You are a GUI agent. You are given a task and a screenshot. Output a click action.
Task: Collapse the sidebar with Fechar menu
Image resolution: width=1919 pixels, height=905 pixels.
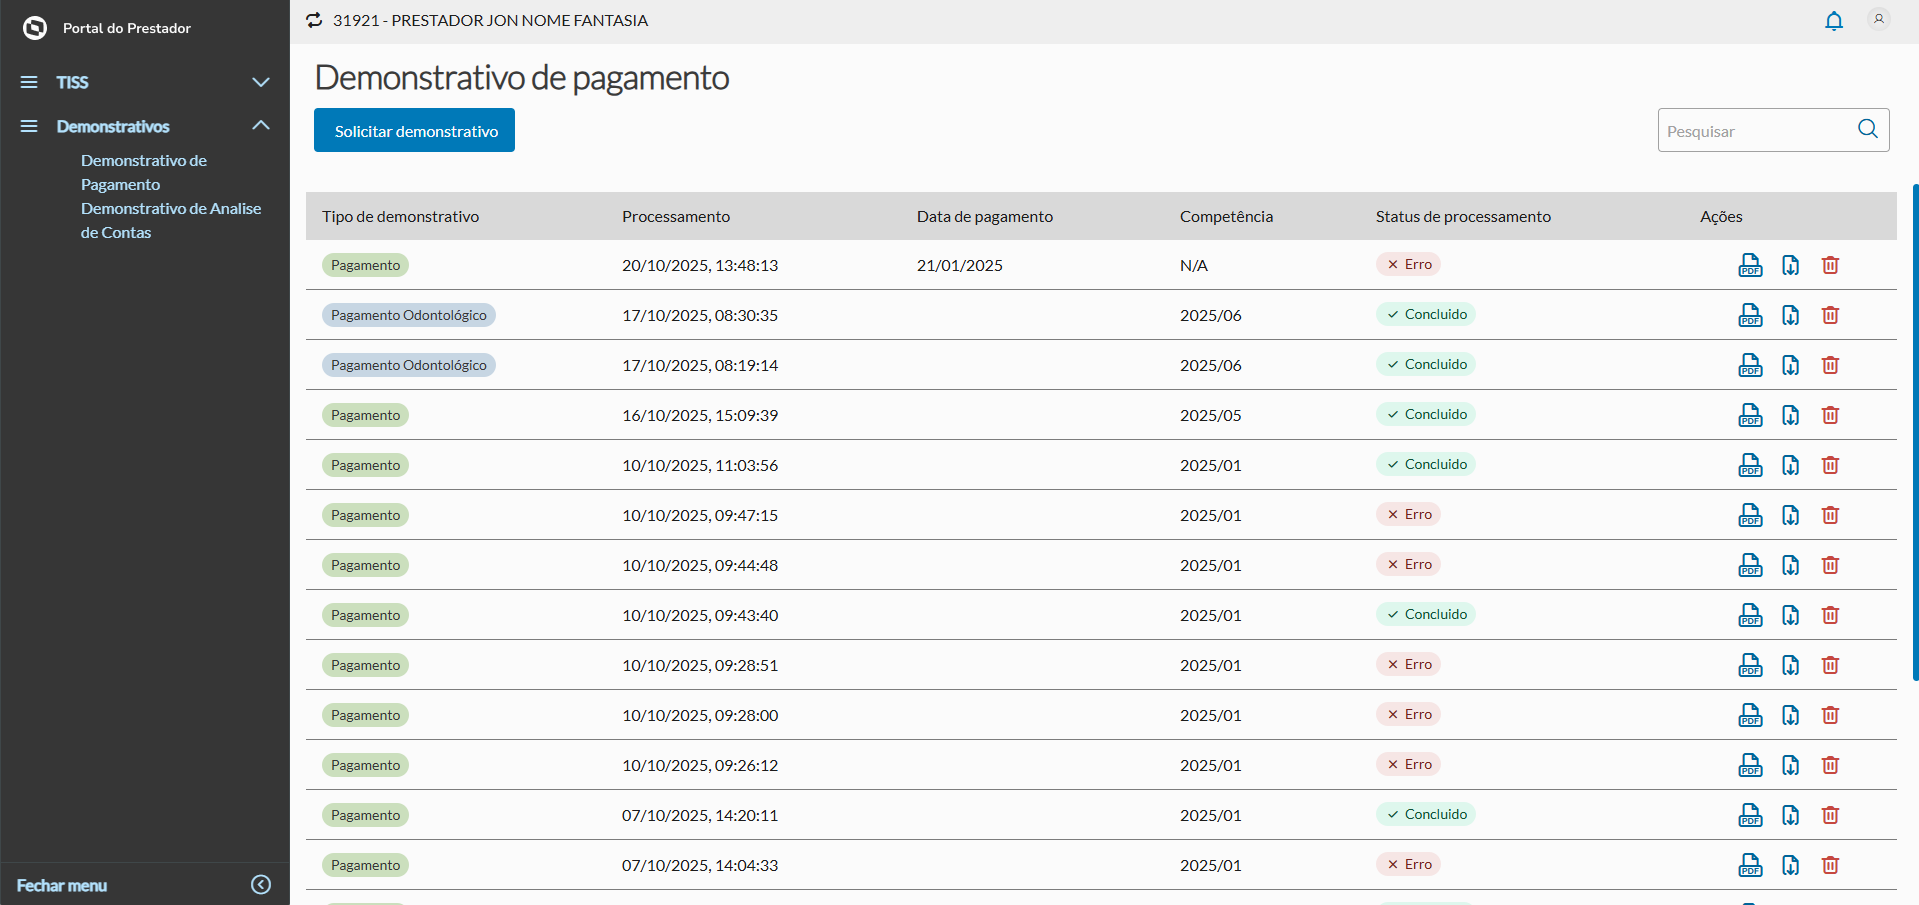tap(261, 885)
